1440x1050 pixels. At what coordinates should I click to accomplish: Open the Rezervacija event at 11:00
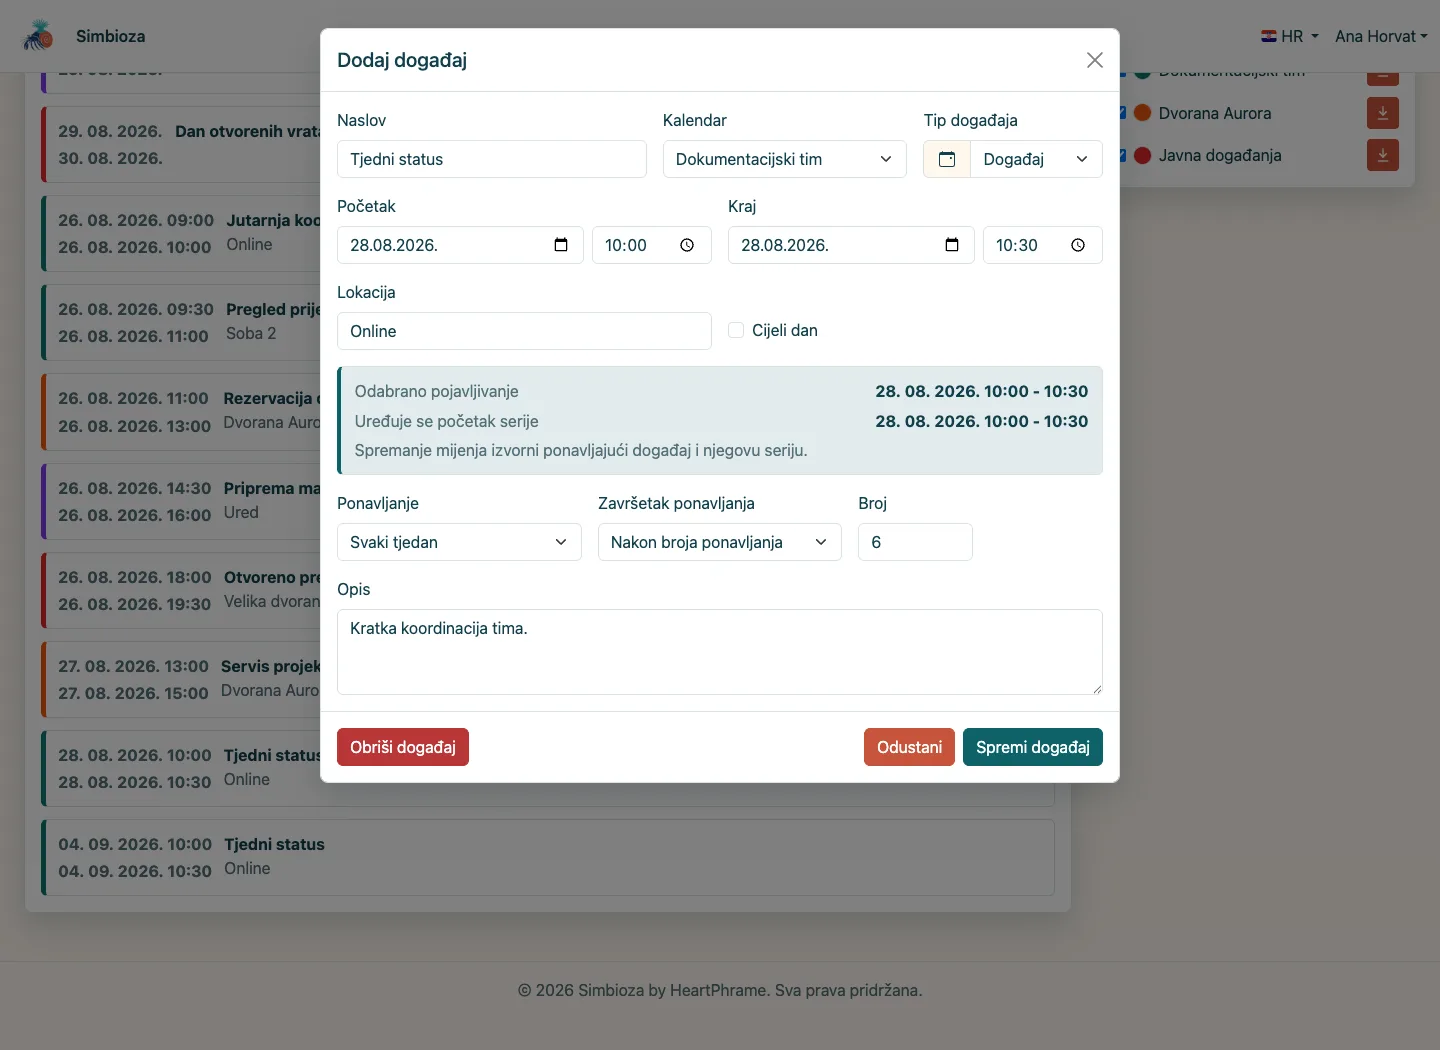(x=180, y=411)
